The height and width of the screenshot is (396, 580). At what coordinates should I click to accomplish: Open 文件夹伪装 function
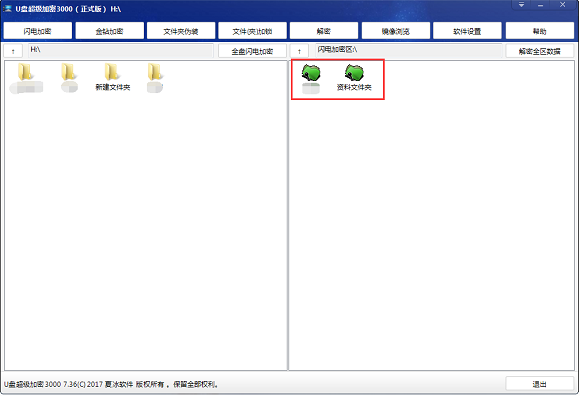(x=181, y=31)
